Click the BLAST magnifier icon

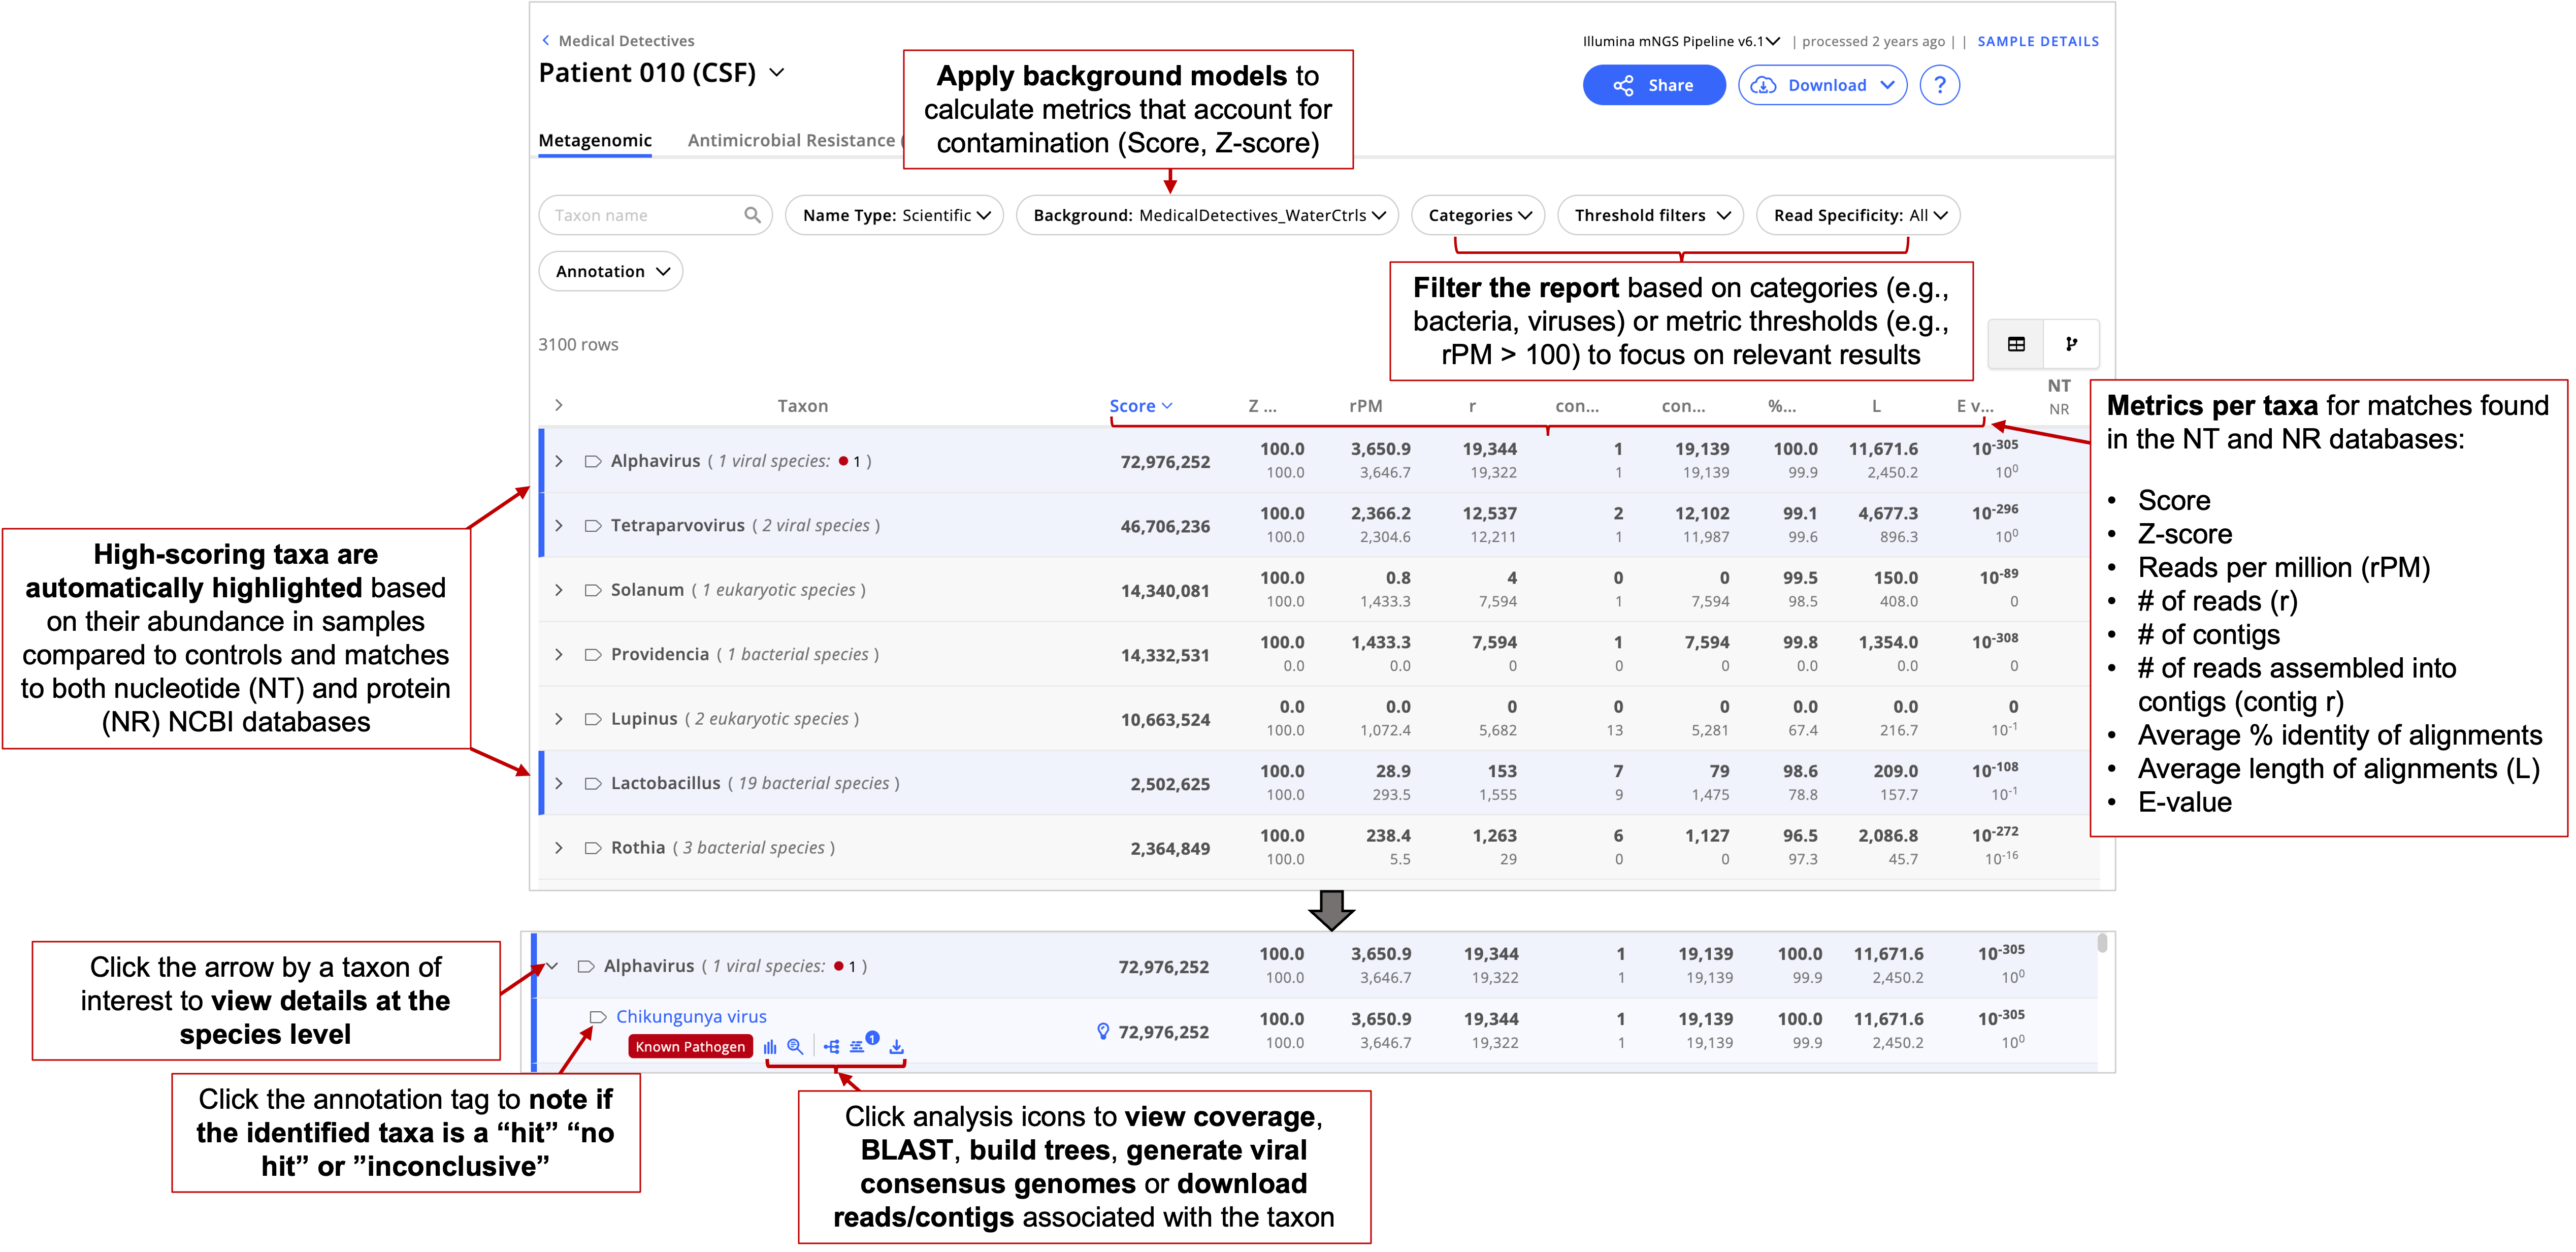coord(795,1046)
